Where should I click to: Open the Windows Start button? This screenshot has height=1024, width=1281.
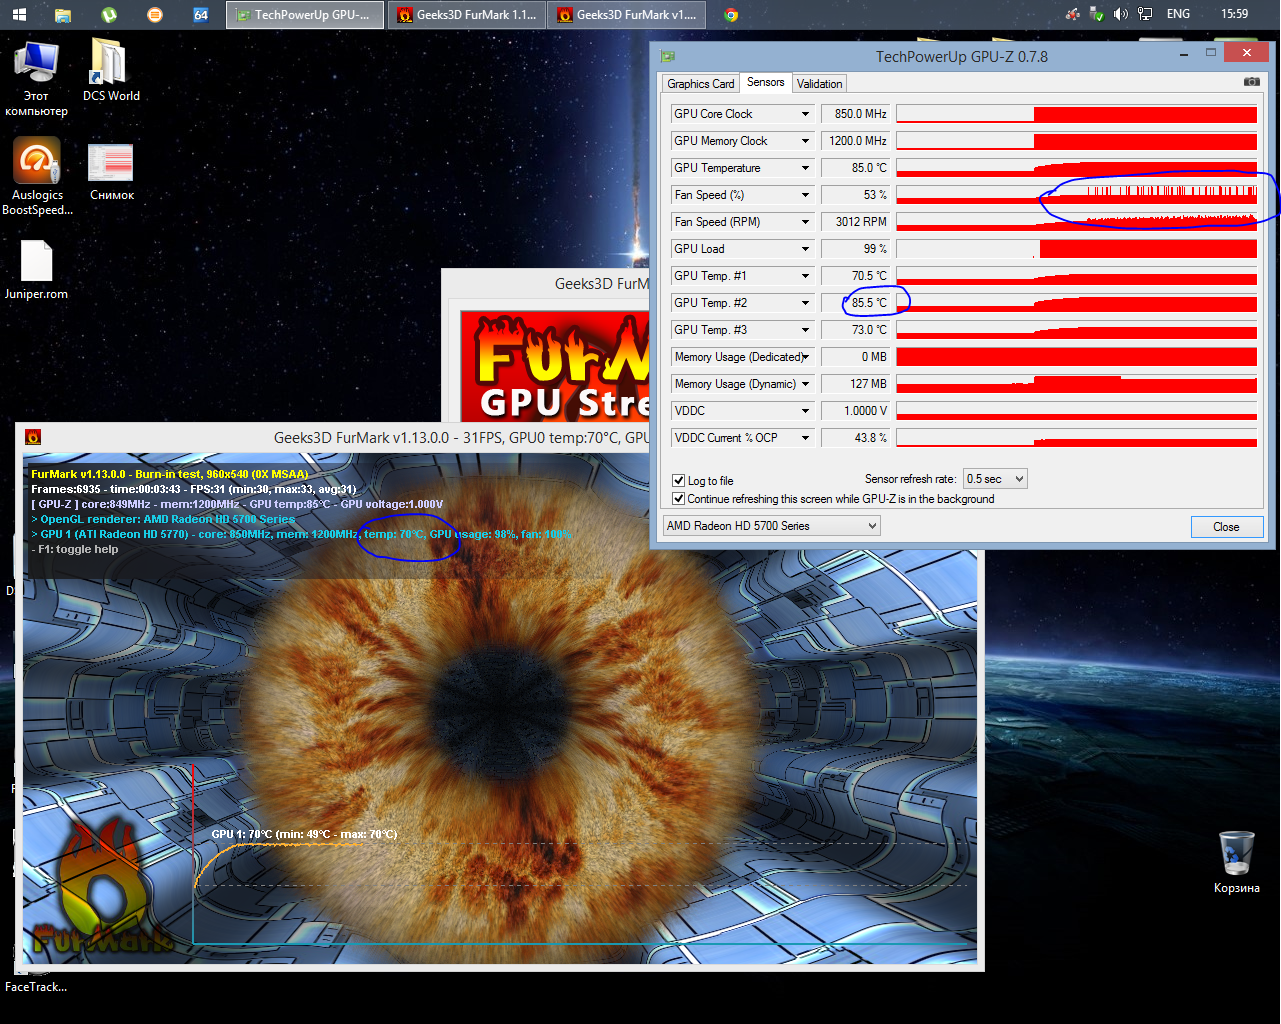click(x=19, y=15)
